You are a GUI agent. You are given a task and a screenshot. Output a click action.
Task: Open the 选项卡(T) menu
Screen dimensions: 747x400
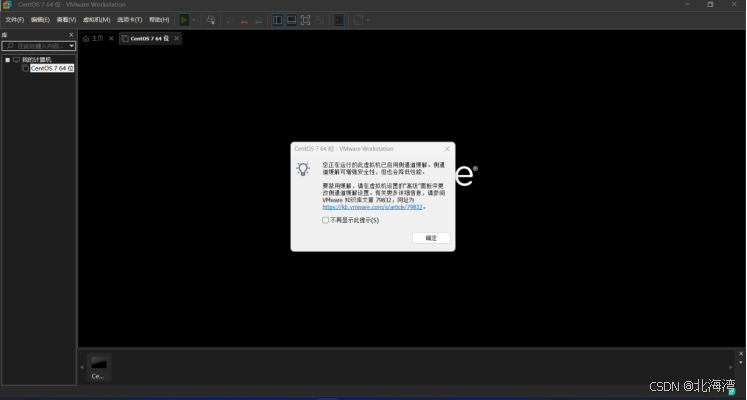click(130, 20)
